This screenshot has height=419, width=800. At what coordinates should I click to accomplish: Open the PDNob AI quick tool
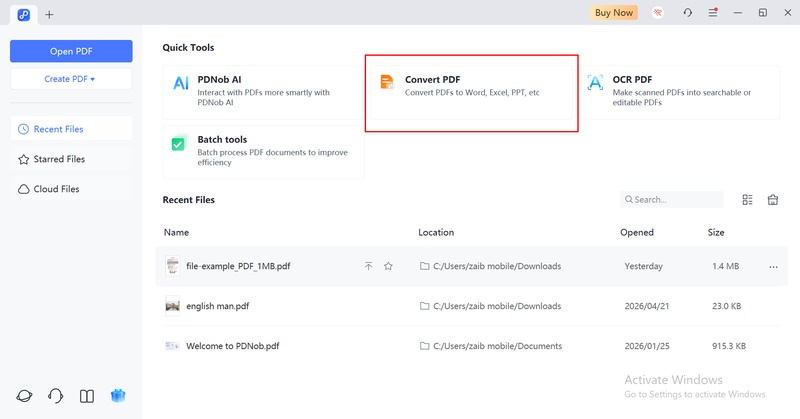pos(263,92)
